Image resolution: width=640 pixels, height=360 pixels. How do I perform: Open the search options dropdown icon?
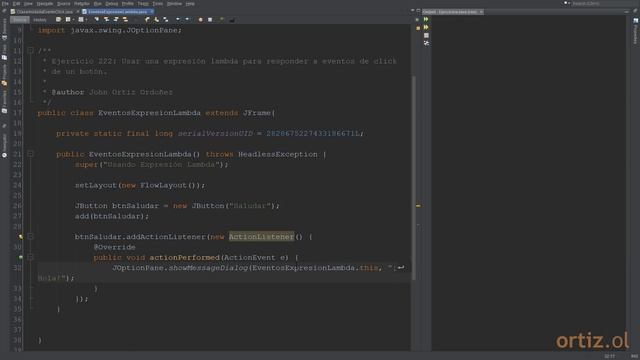coord(567,3)
